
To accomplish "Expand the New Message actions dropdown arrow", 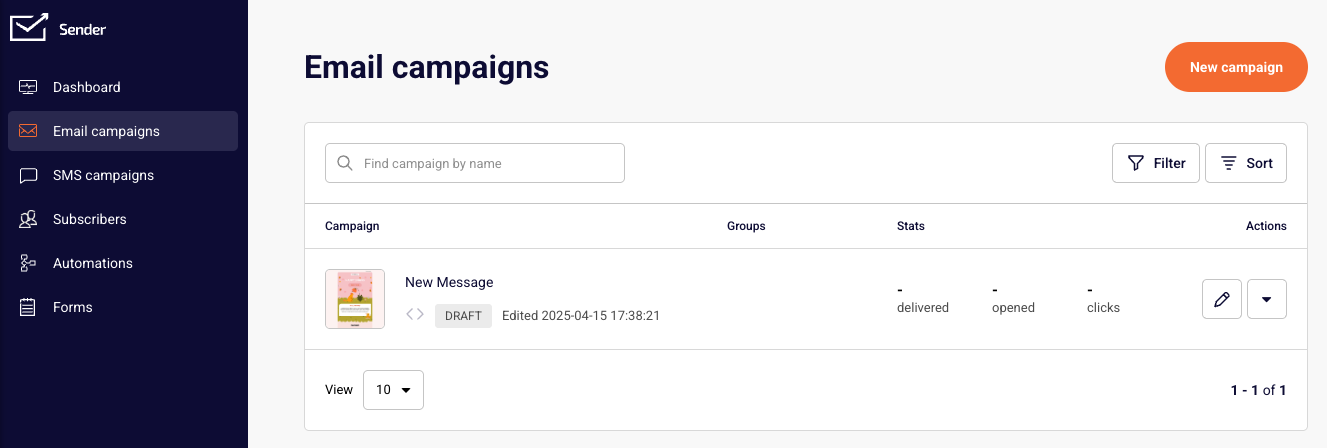I will click(x=1267, y=299).
